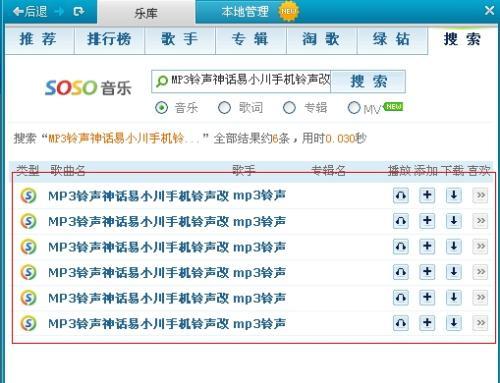This screenshot has width=500, height=383.
Task: Select the 音乐 radio button
Action: (162, 108)
